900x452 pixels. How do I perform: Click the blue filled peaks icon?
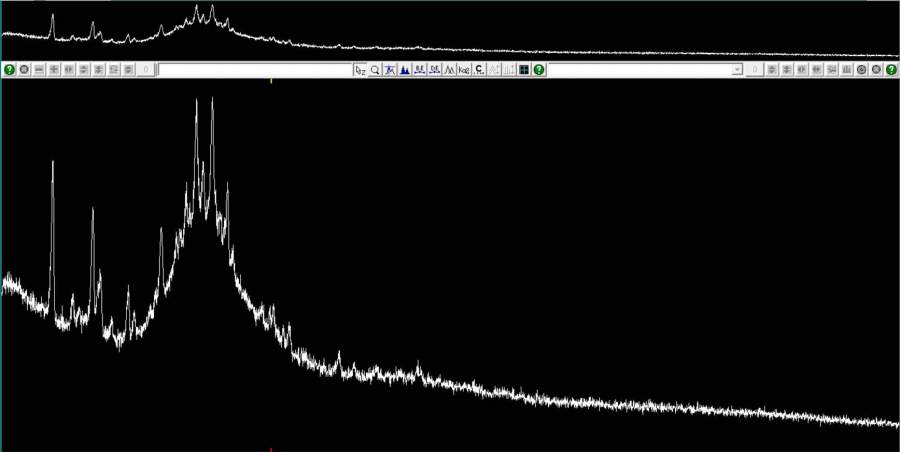[405, 70]
